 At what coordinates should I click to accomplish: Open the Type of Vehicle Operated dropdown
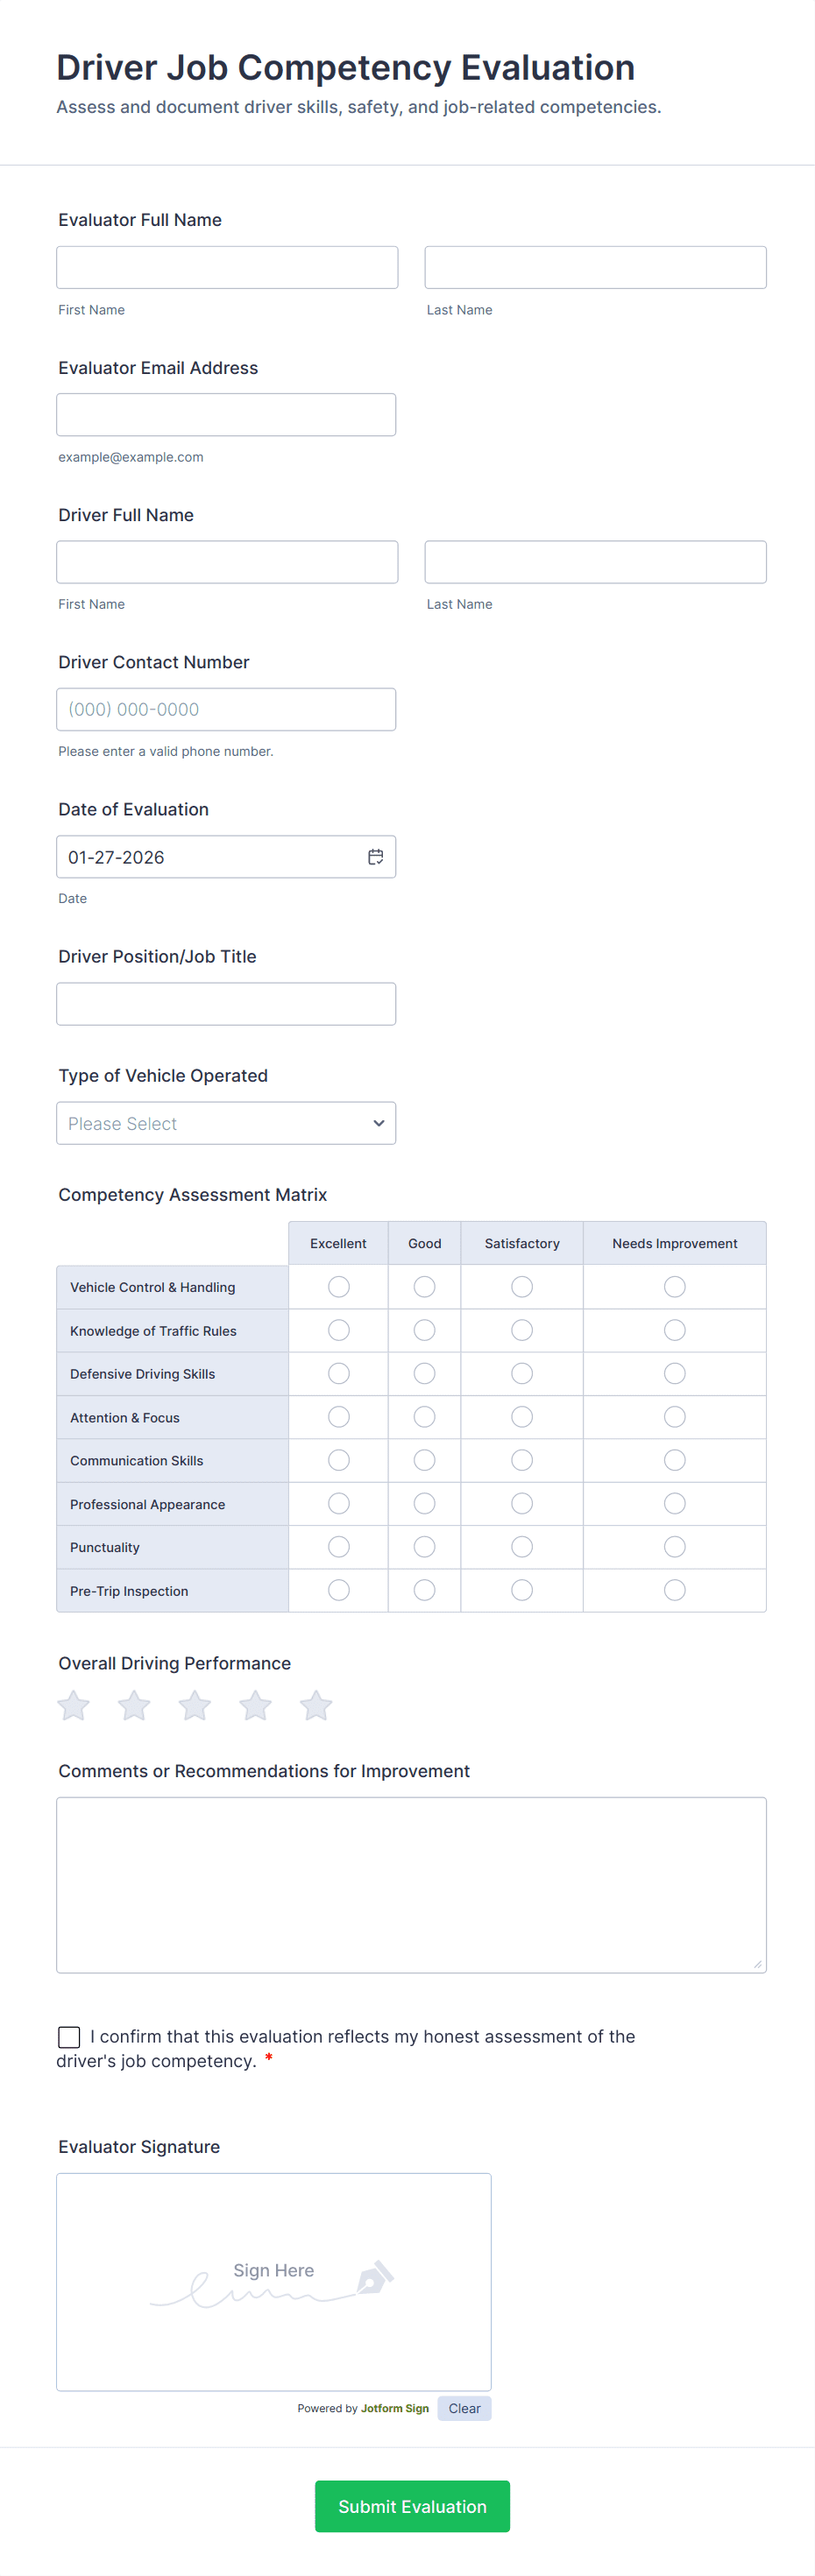tap(226, 1123)
